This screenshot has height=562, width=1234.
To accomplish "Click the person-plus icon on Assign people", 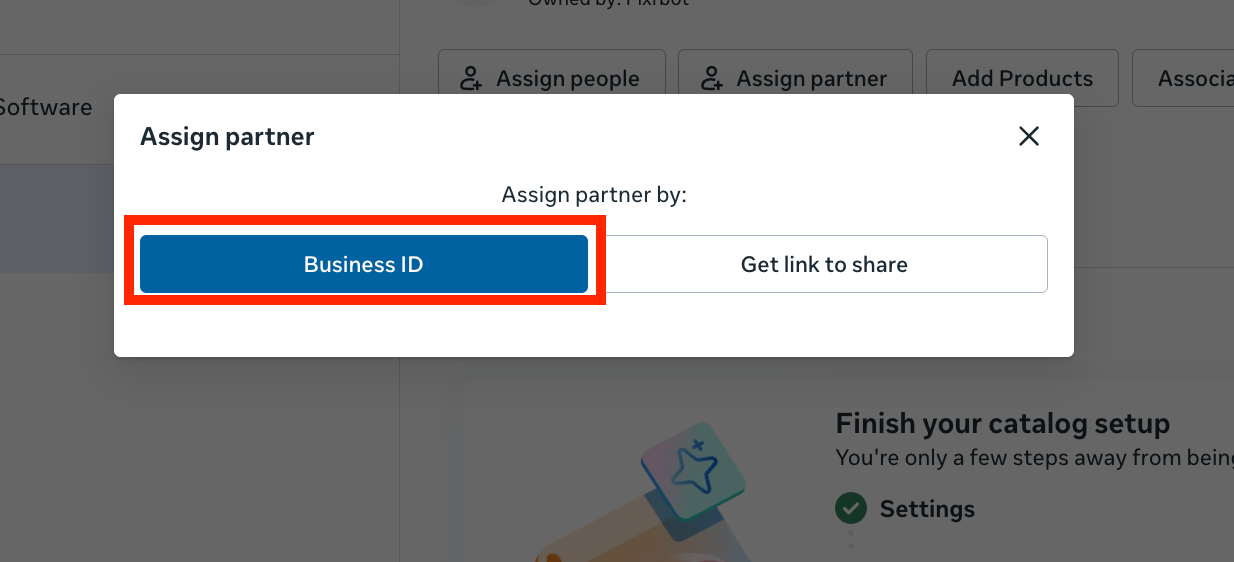I will [471, 78].
